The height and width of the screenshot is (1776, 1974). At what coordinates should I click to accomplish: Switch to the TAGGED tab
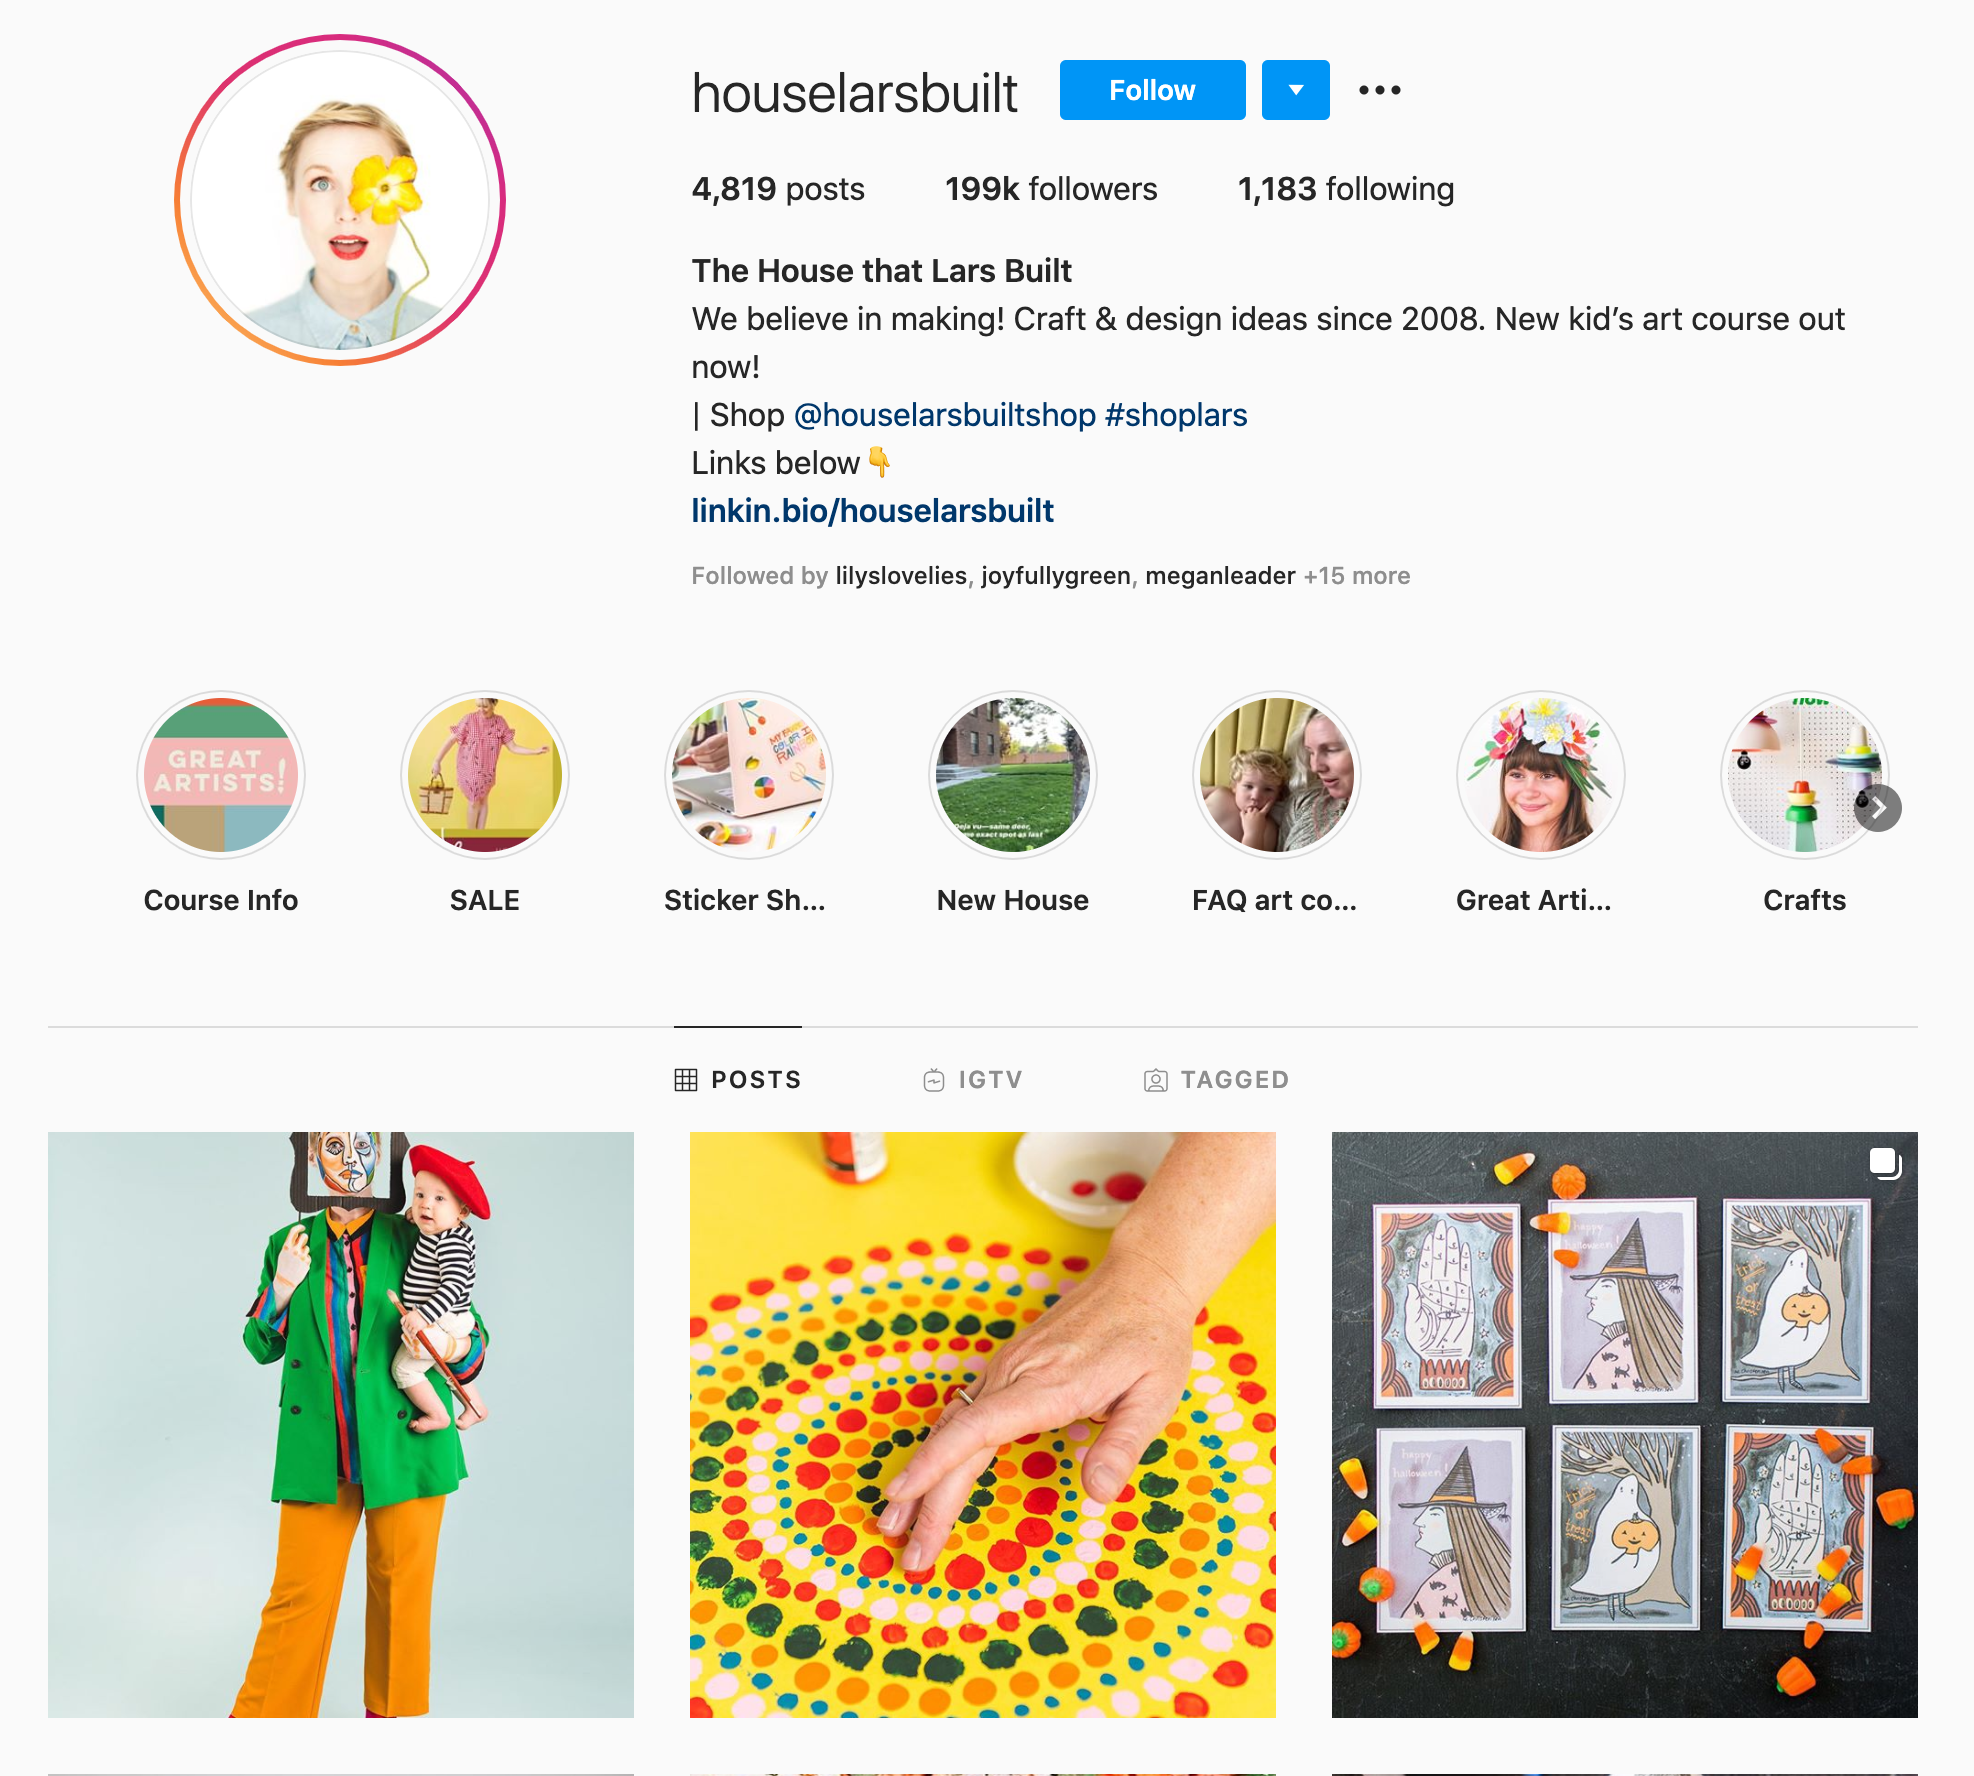1216,1080
